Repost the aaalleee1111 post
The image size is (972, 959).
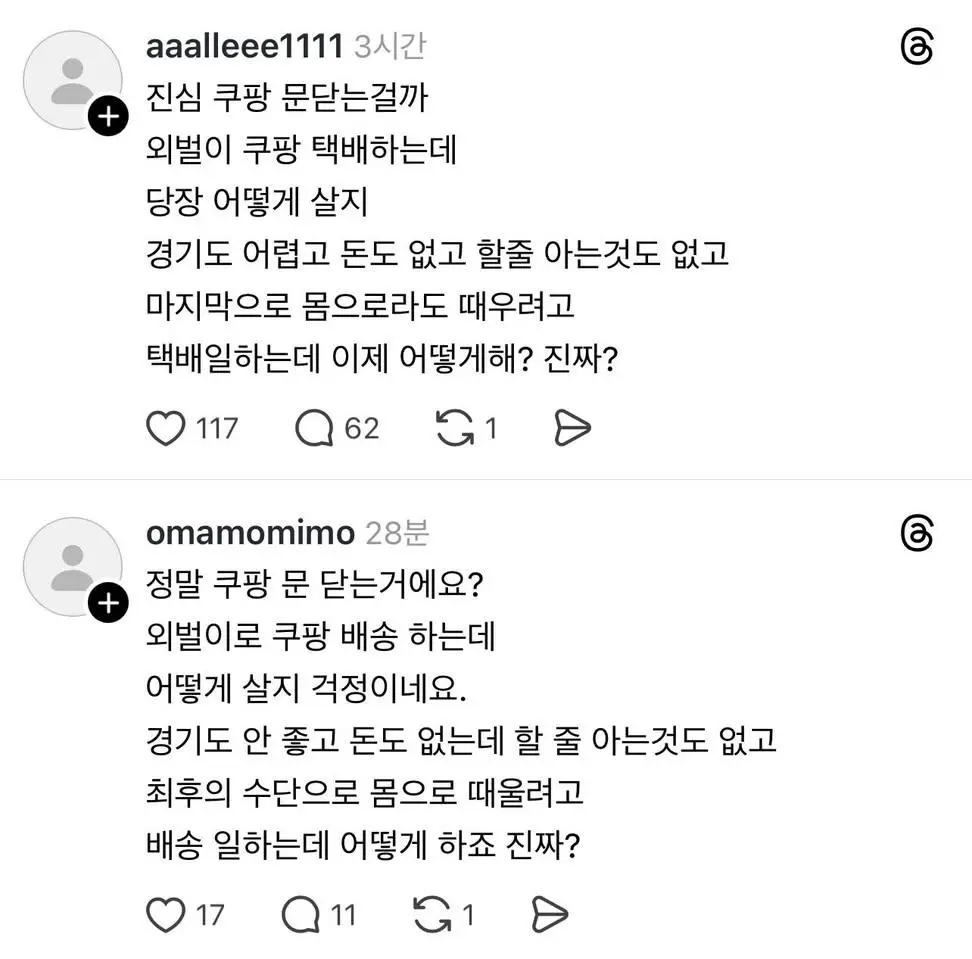pyautogui.click(x=455, y=429)
